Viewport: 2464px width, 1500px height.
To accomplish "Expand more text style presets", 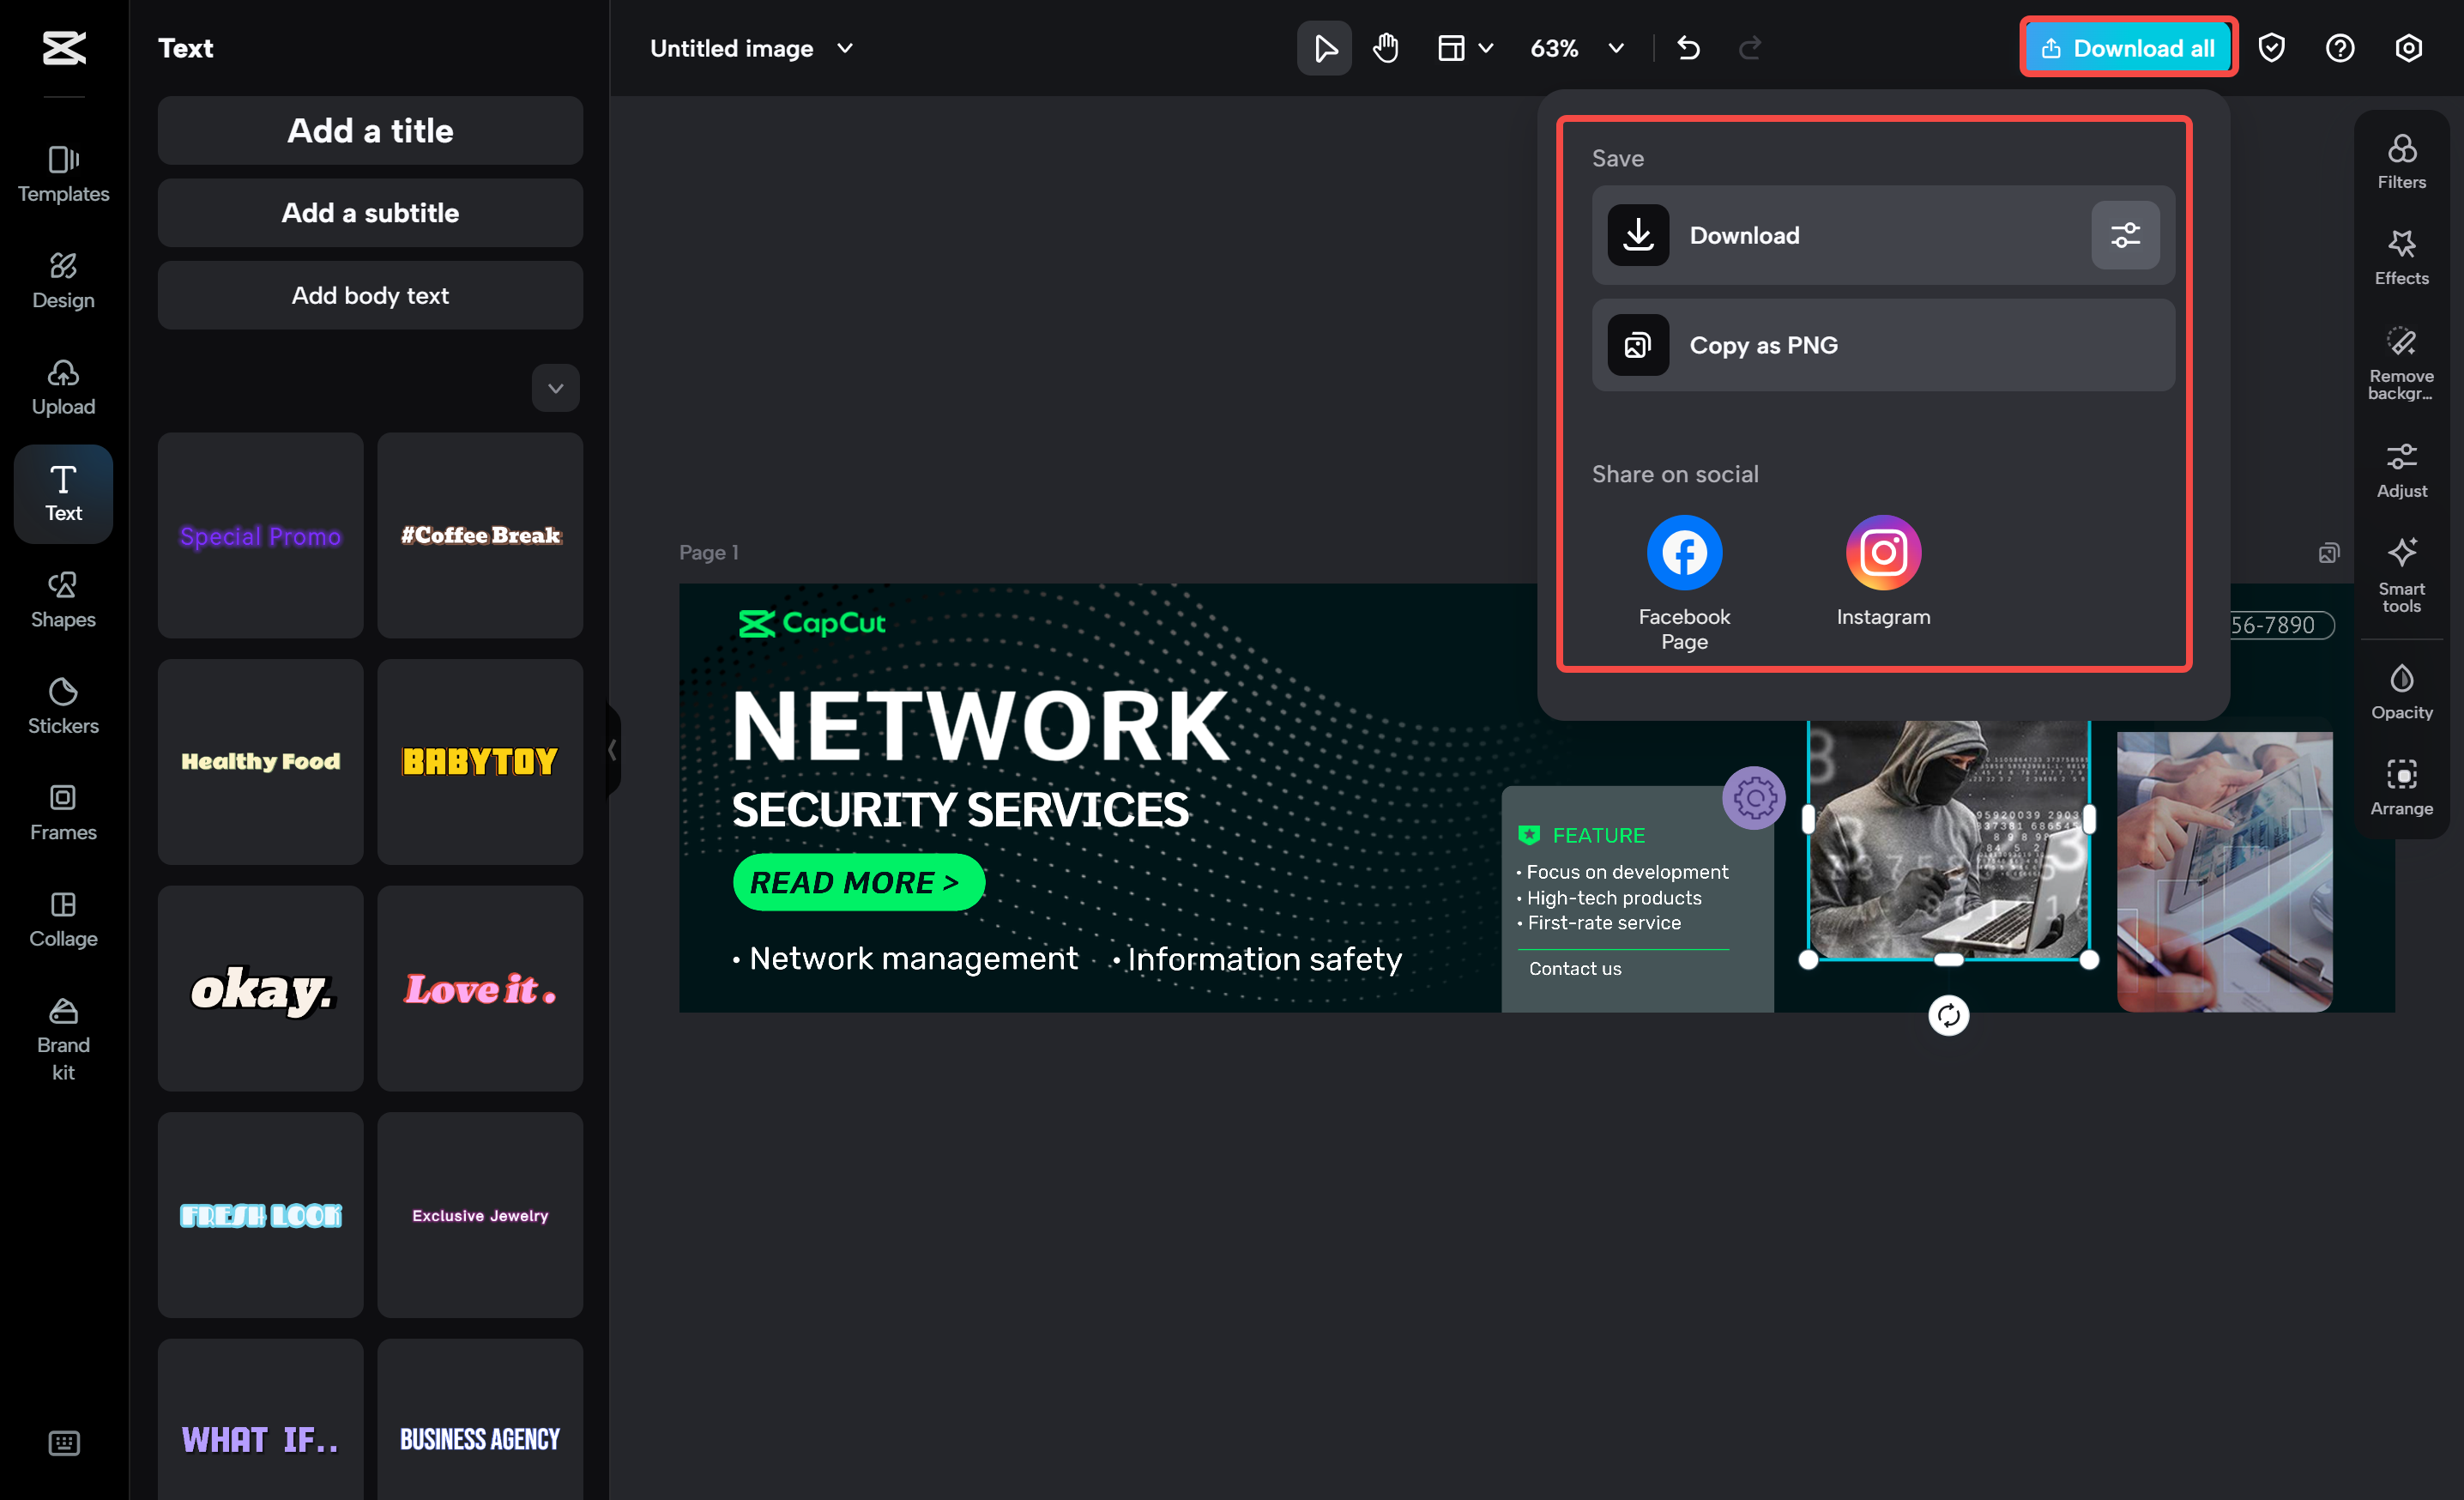I will click(x=555, y=388).
